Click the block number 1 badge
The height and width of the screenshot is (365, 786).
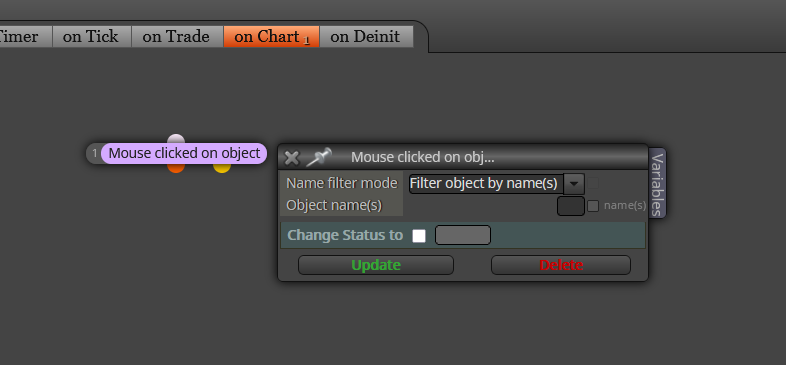[x=95, y=153]
